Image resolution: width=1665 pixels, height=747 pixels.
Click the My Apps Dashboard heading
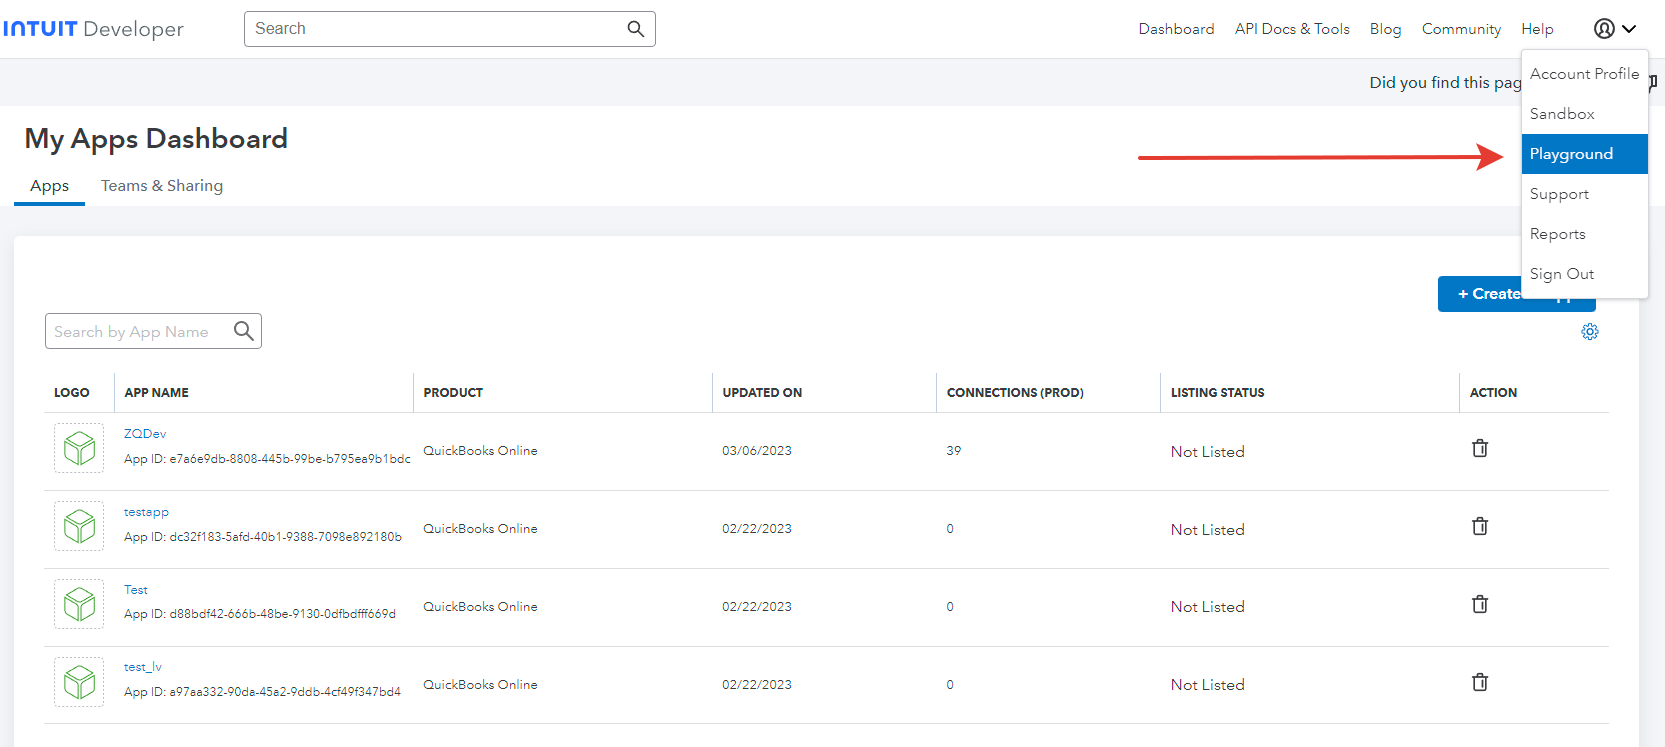pos(156,139)
